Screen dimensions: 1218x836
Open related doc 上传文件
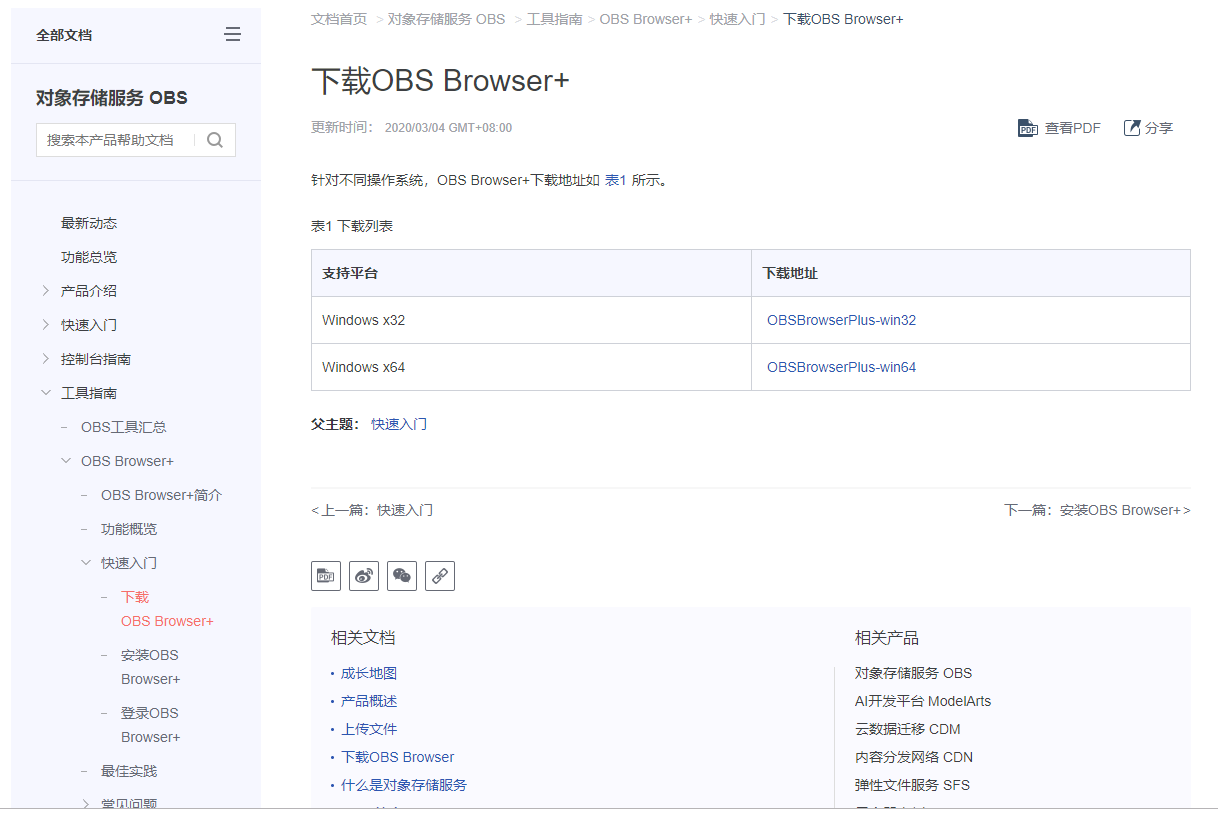tap(369, 729)
